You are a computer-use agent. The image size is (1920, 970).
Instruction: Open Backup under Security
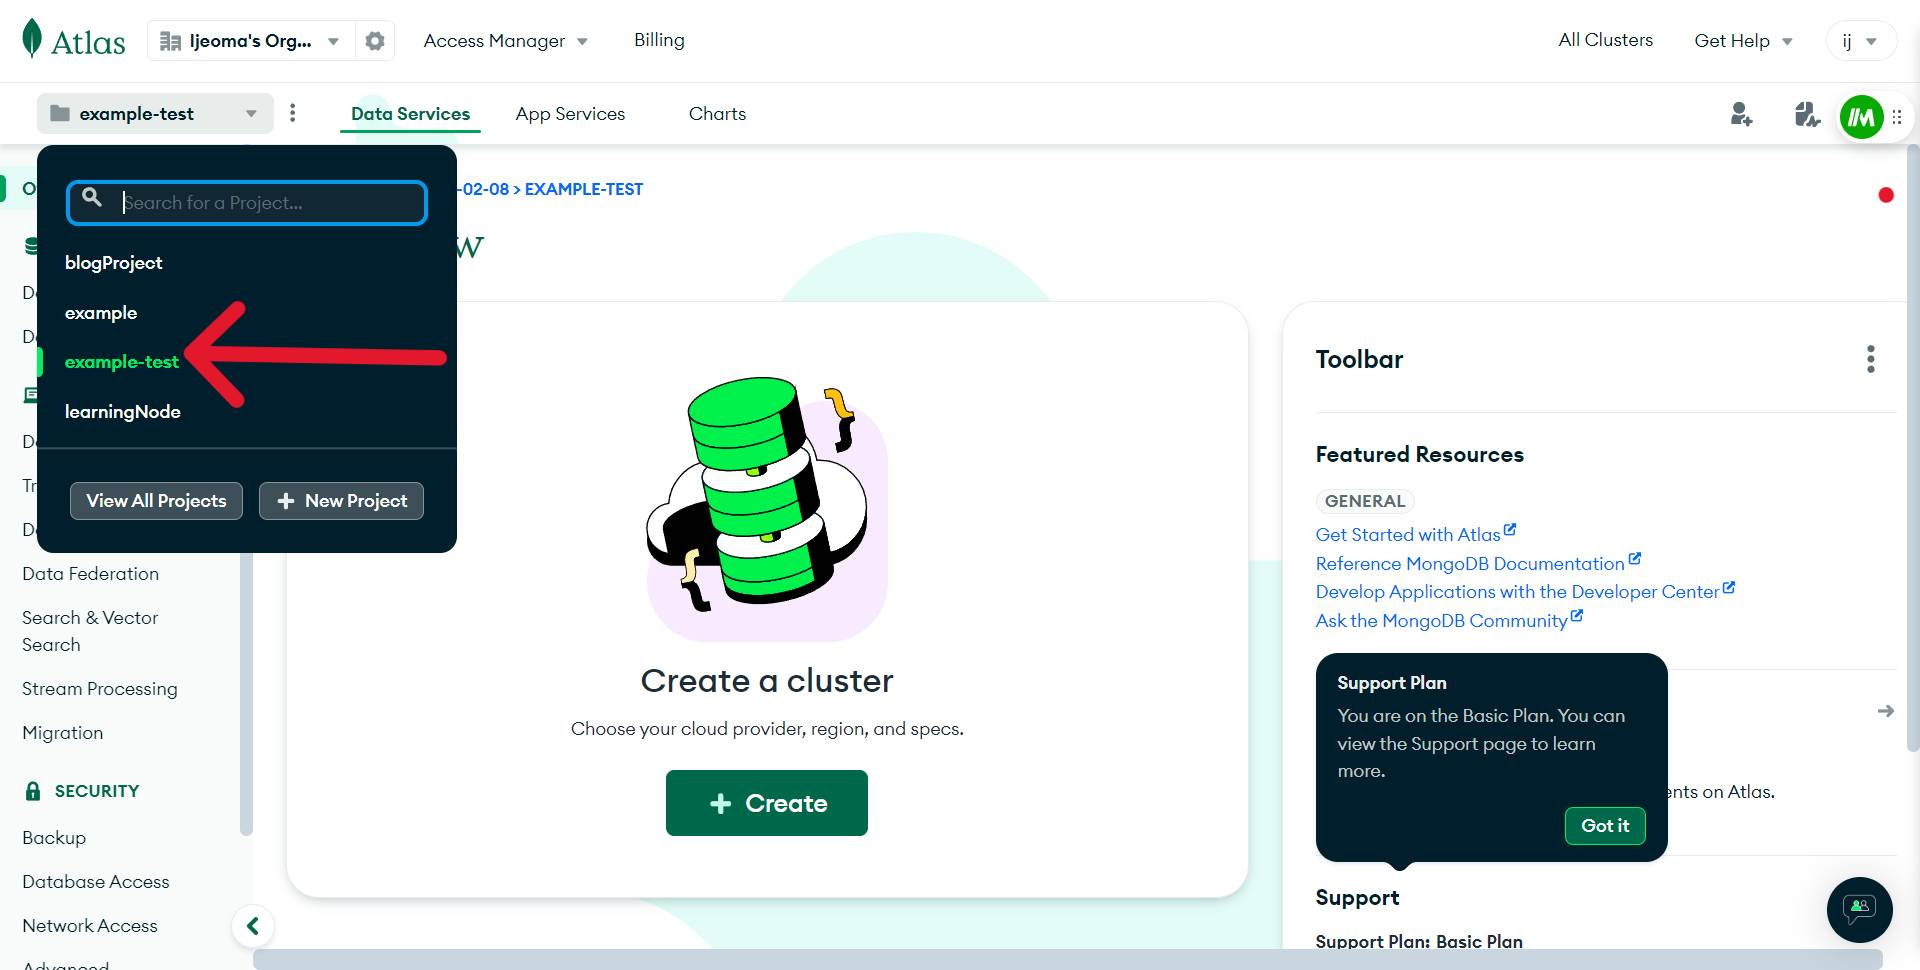click(x=54, y=838)
